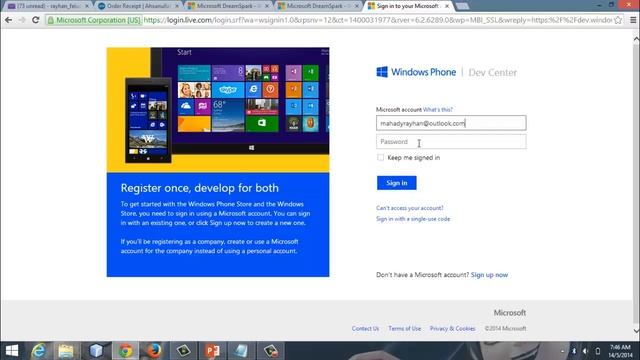The image size is (640, 360).
Task: Select the 'Sign in to your Microsoft' tab
Action: 407,6
